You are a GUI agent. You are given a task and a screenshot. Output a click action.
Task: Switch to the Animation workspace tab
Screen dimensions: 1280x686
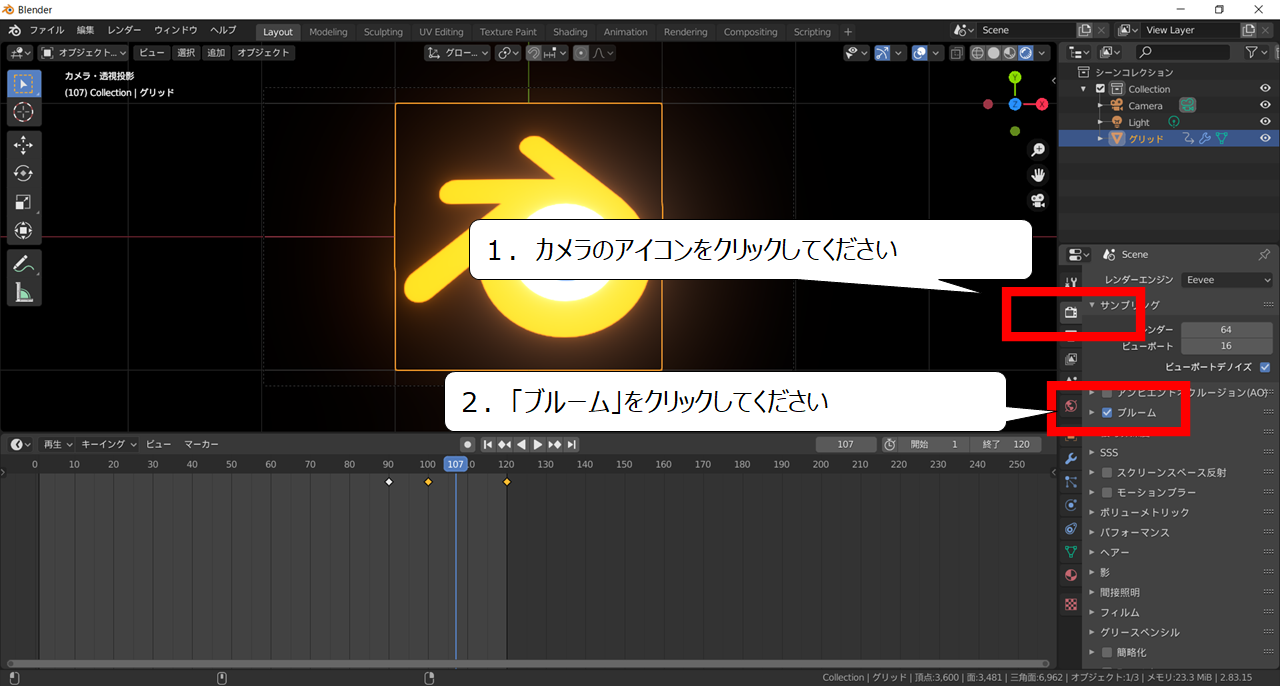[x=626, y=32]
